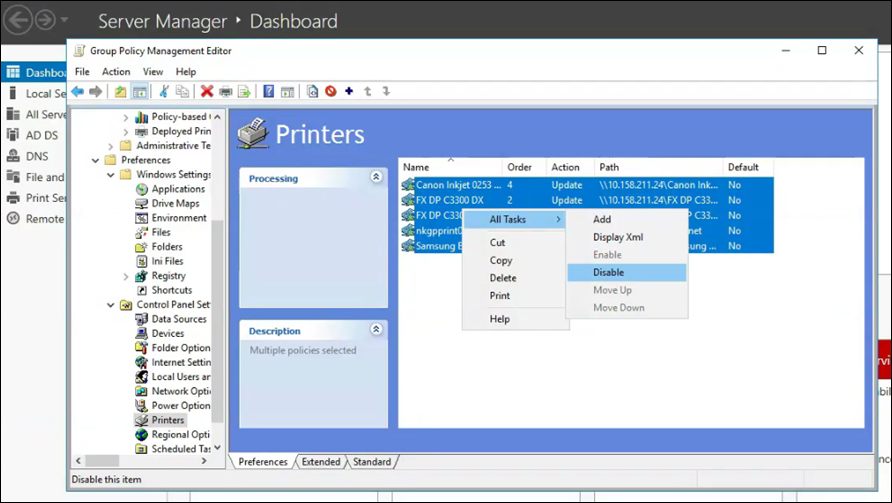Click the Export list toolbar icon
Screen dimensions: 892x503
click(x=243, y=92)
